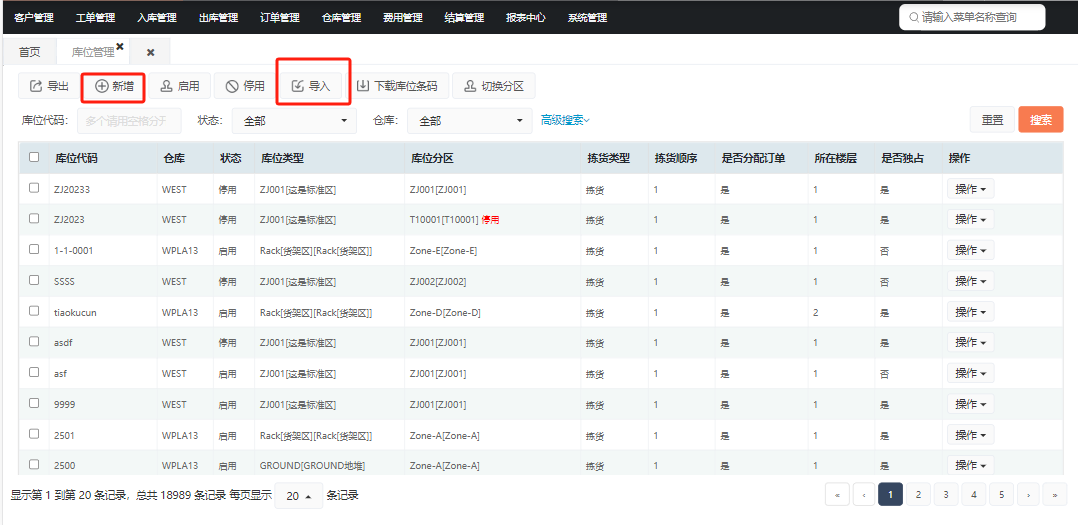Check the row 1-1-0001 checkbox

34,249
